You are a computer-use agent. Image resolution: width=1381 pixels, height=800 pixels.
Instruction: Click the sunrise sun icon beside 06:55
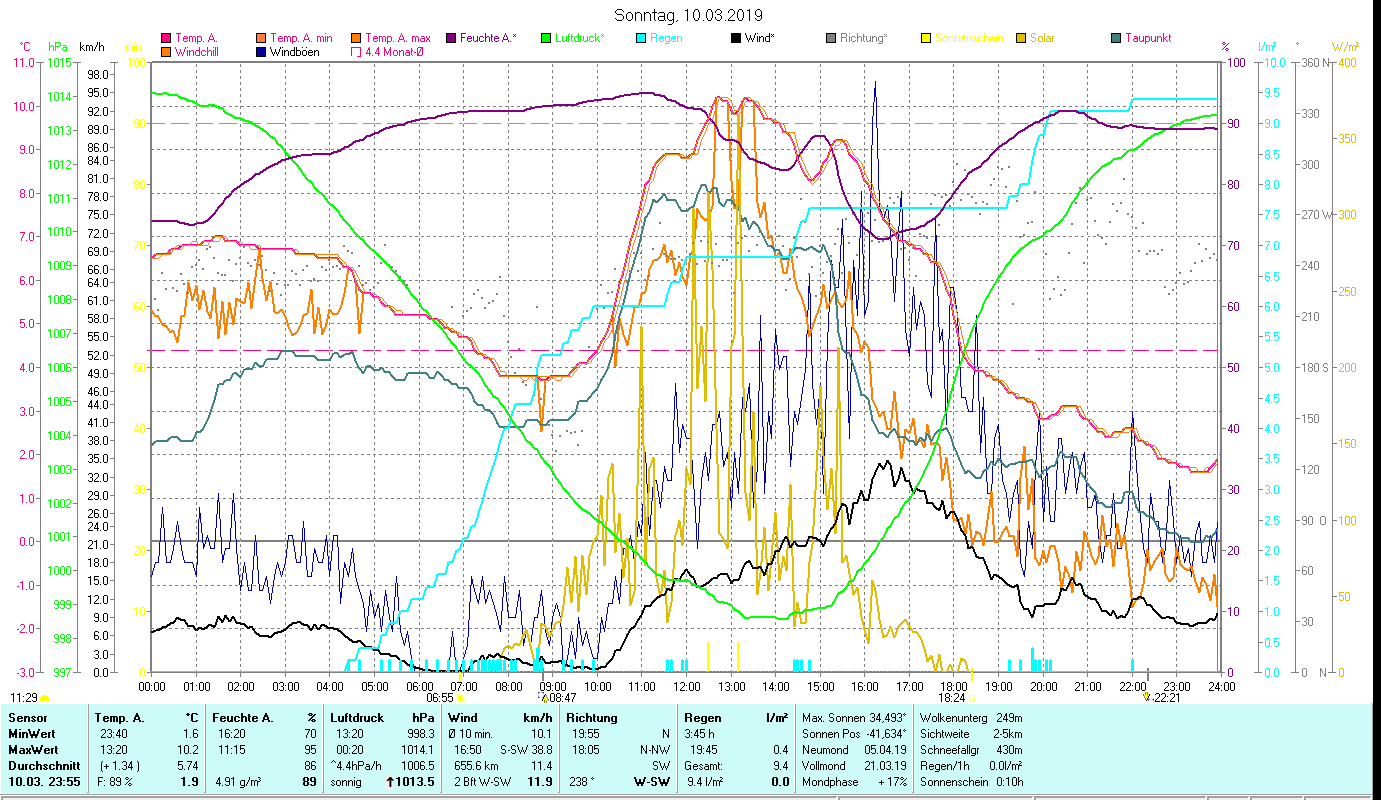[461, 697]
